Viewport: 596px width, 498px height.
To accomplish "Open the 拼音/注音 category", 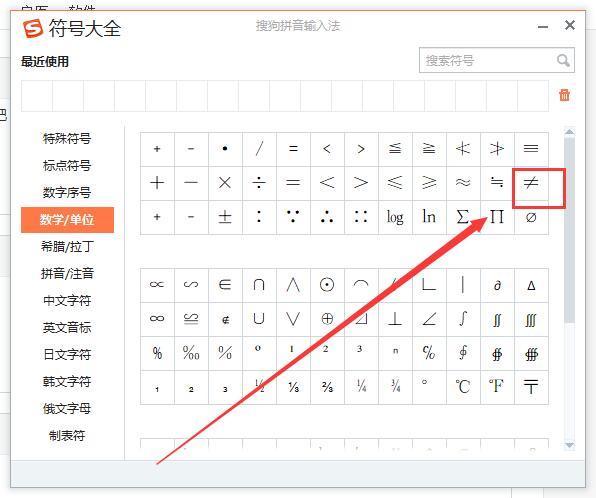I will coord(67,273).
